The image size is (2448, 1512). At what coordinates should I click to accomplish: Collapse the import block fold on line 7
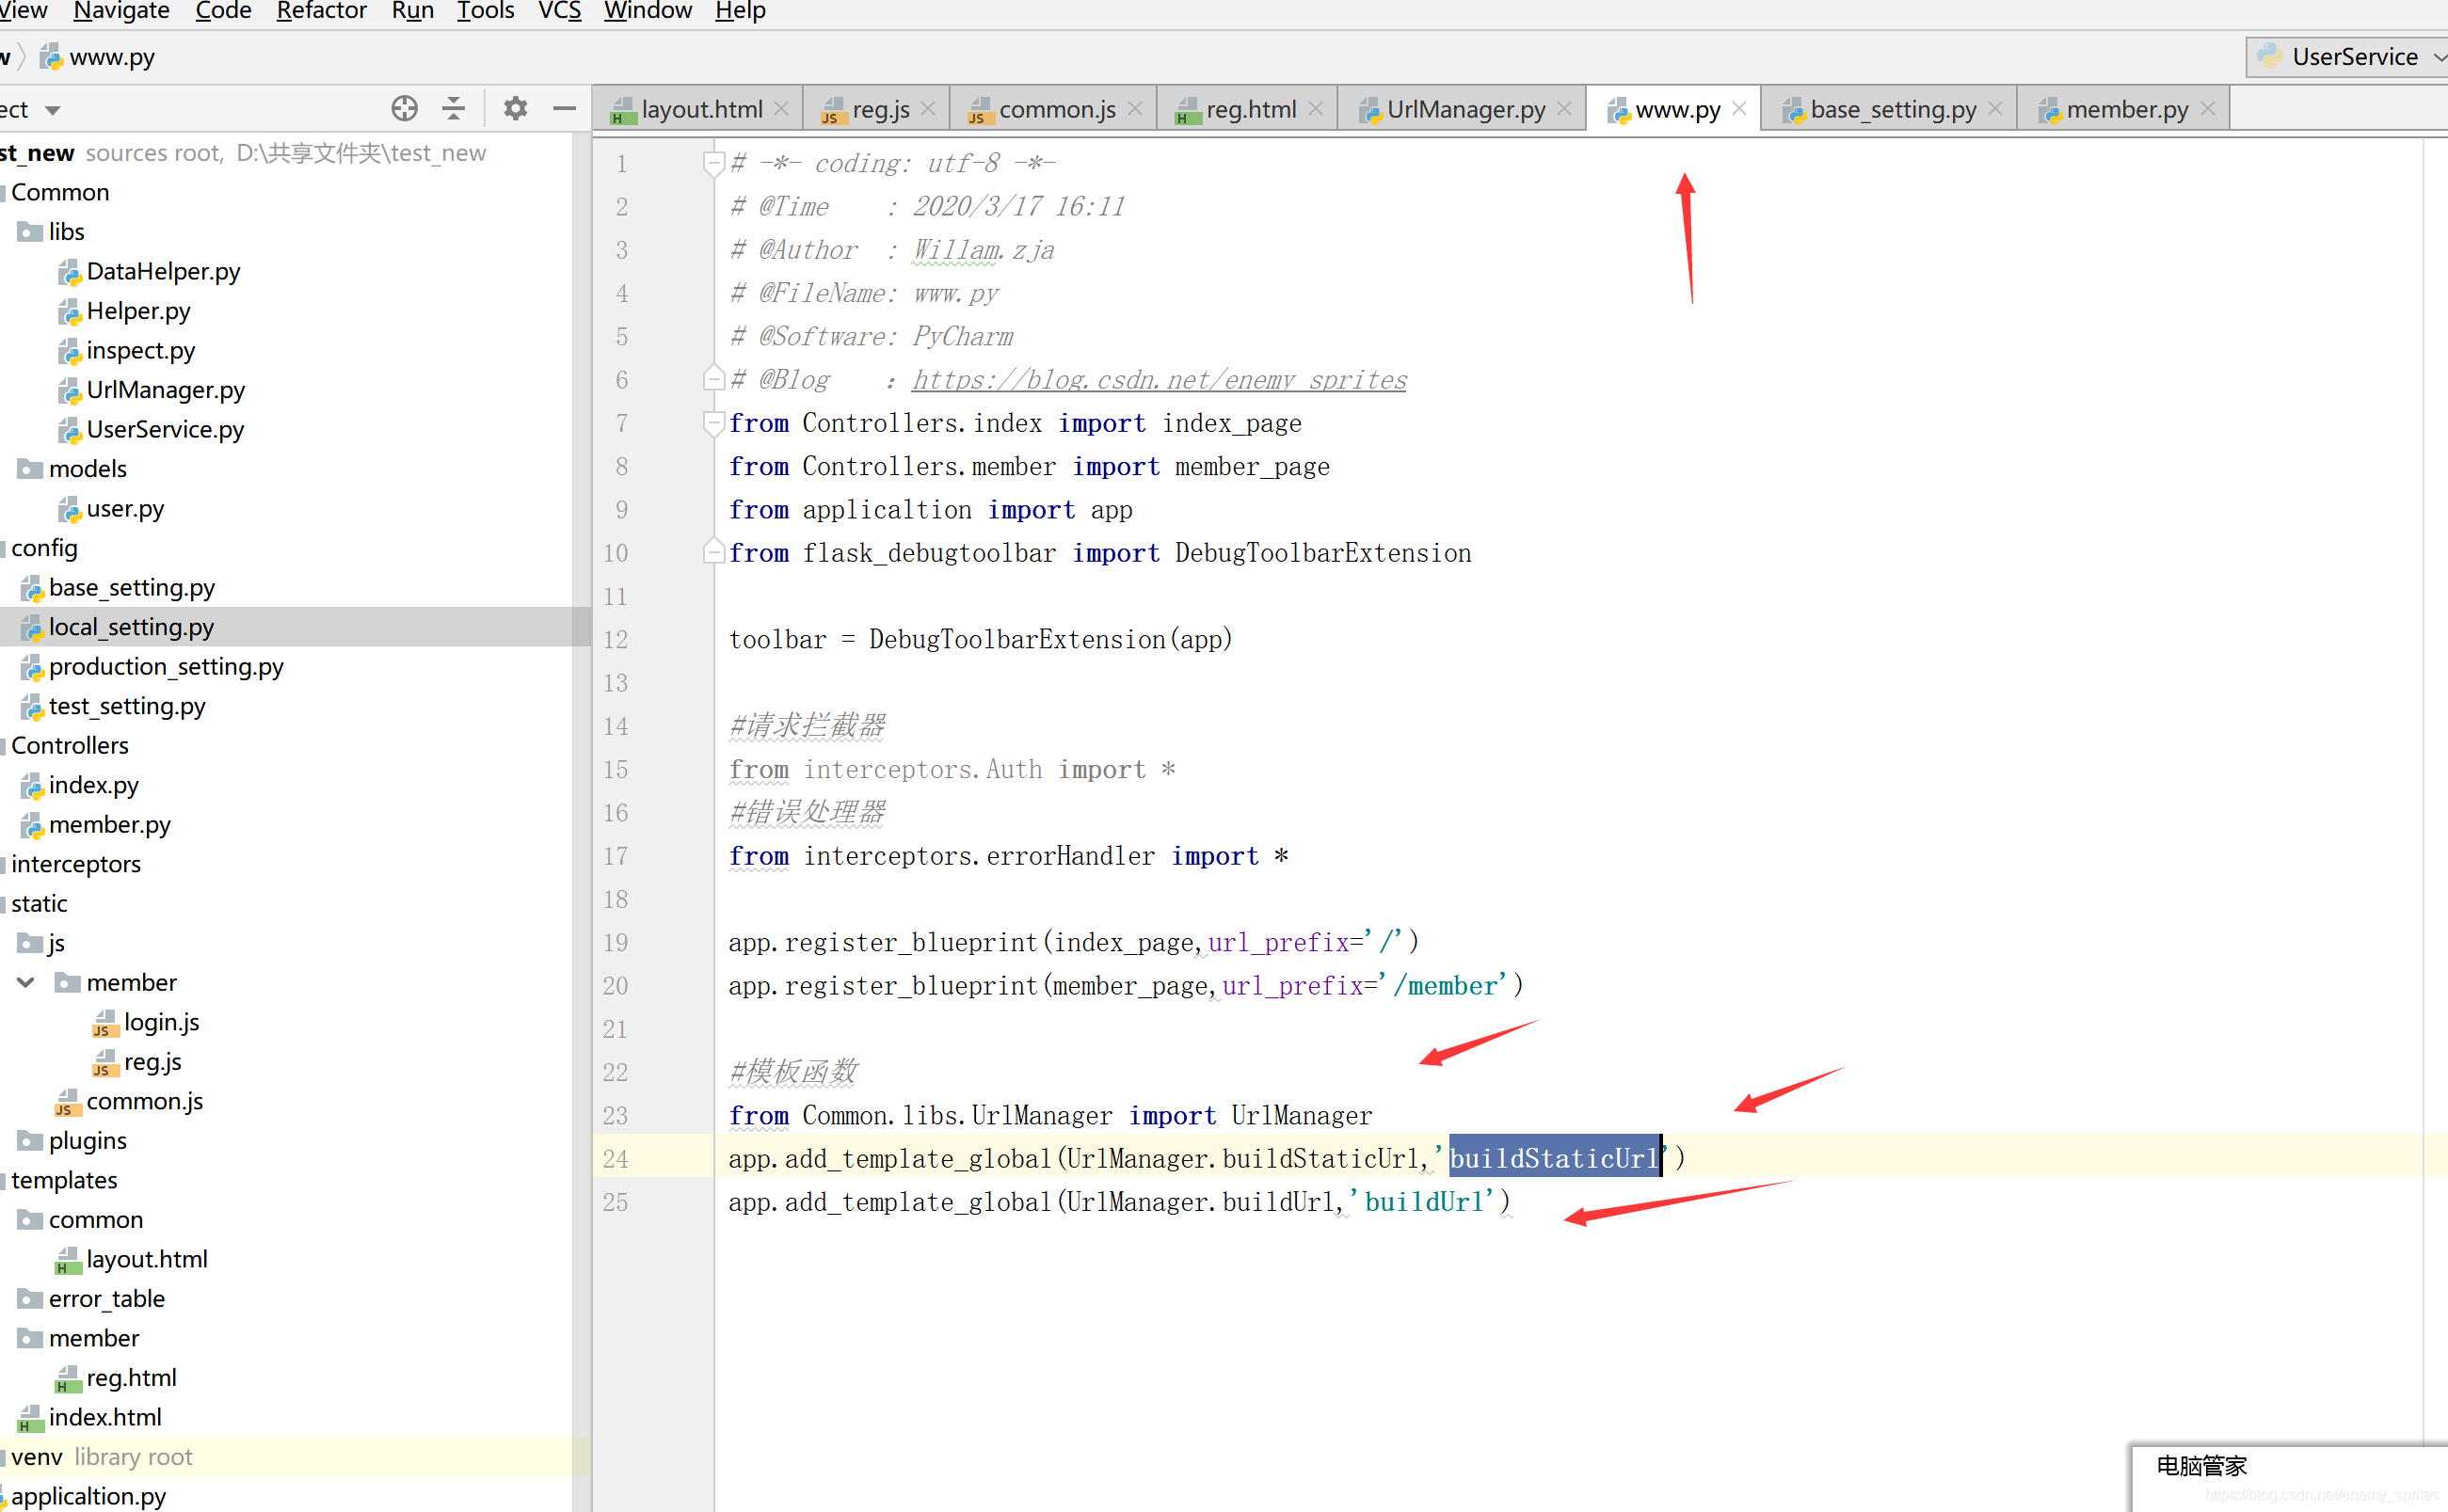click(713, 423)
